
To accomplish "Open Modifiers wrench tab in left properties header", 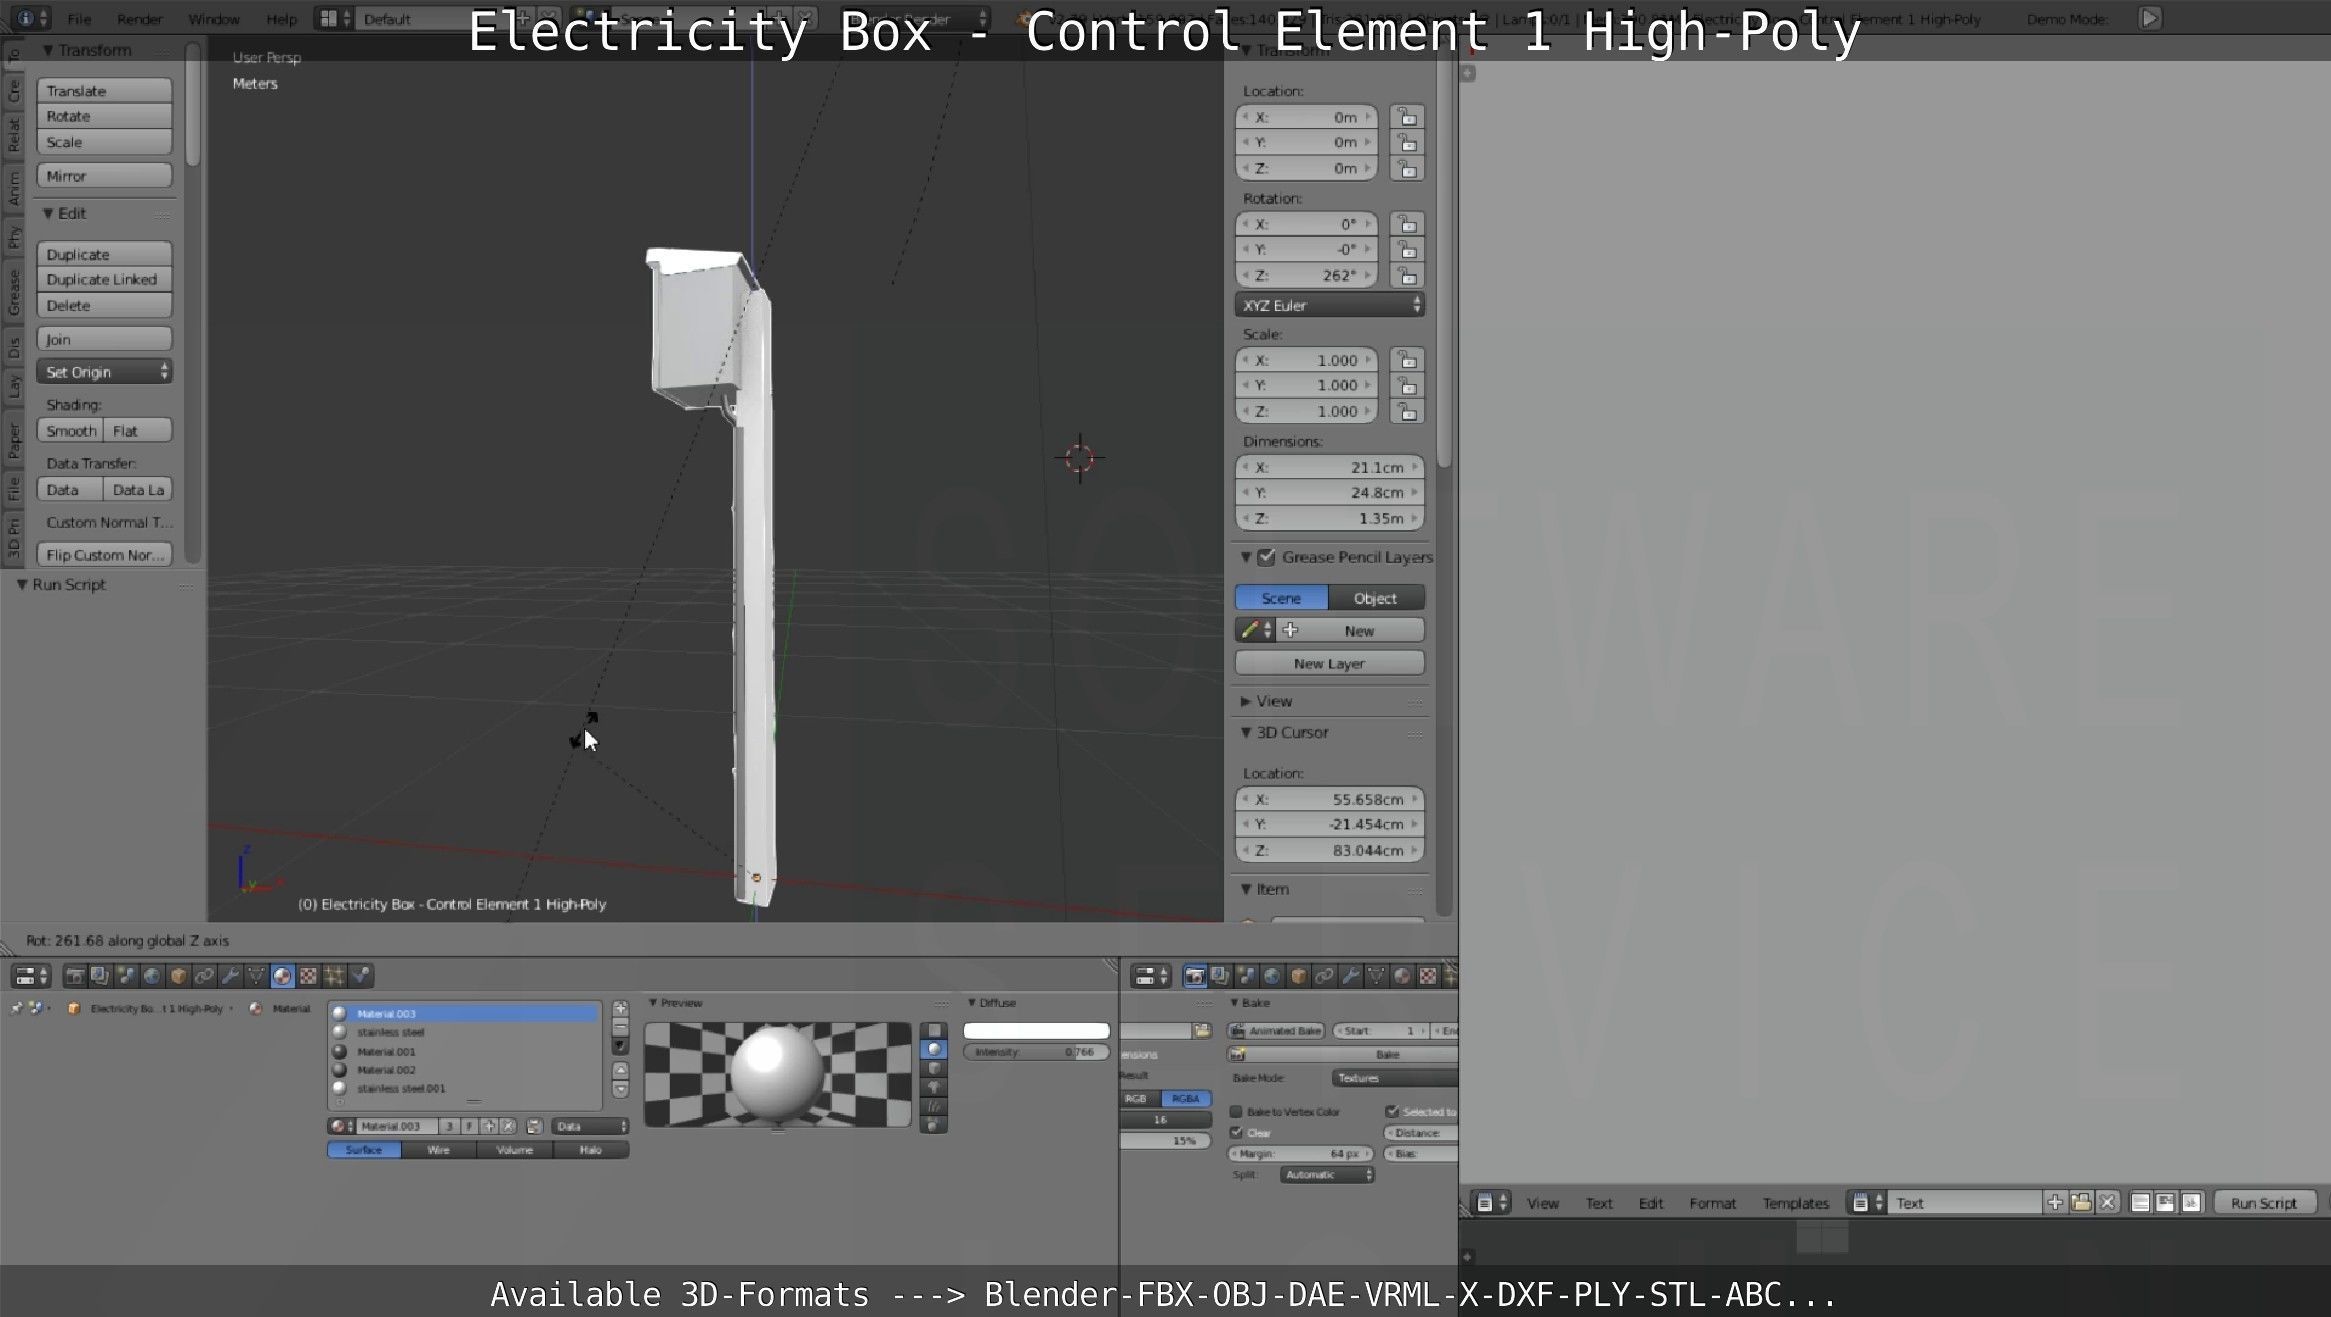I will point(230,976).
